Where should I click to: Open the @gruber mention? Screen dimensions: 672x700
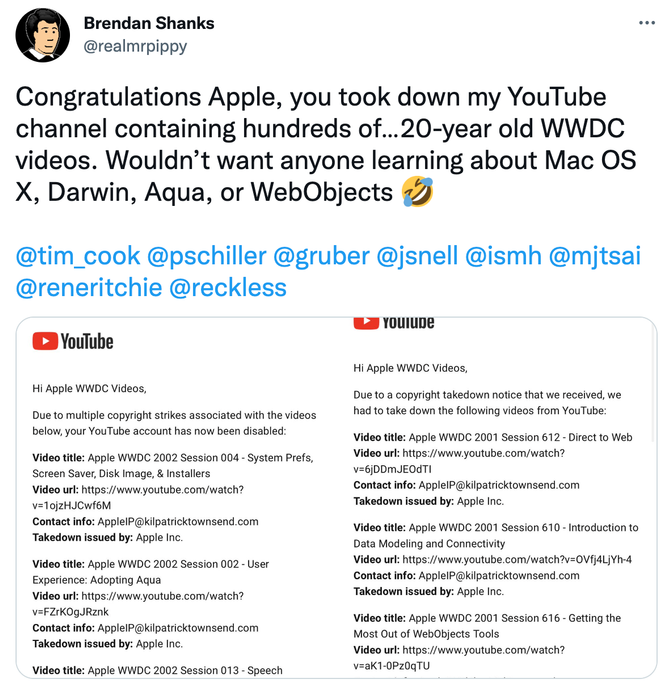point(321,256)
